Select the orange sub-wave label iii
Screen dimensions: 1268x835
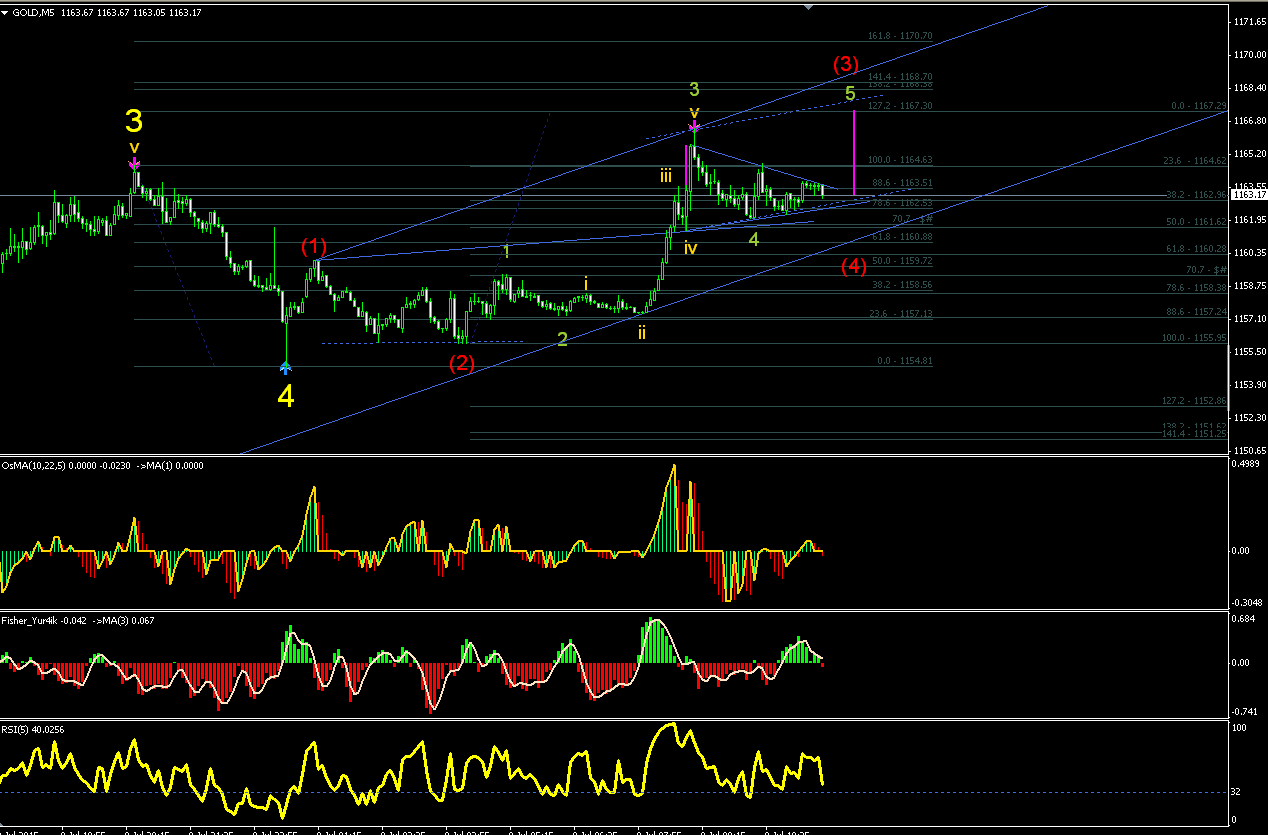pos(665,176)
